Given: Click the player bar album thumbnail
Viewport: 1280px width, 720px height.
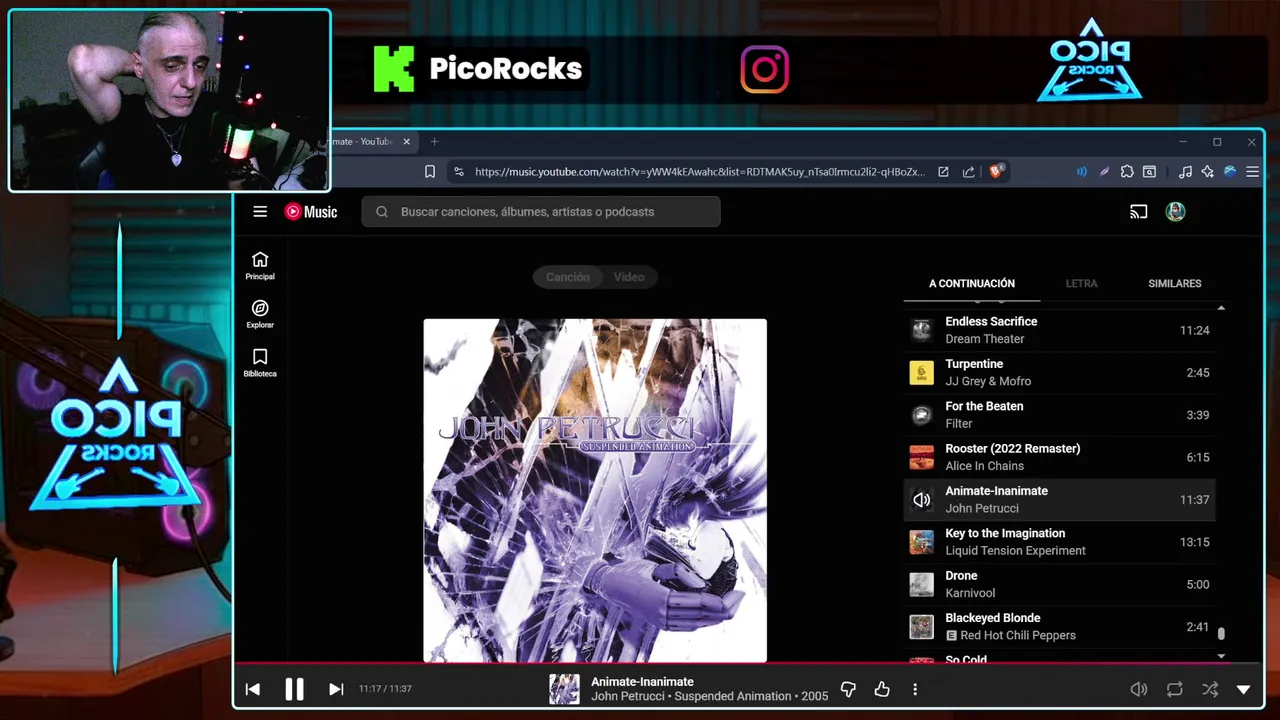Looking at the screenshot, I should click(564, 689).
